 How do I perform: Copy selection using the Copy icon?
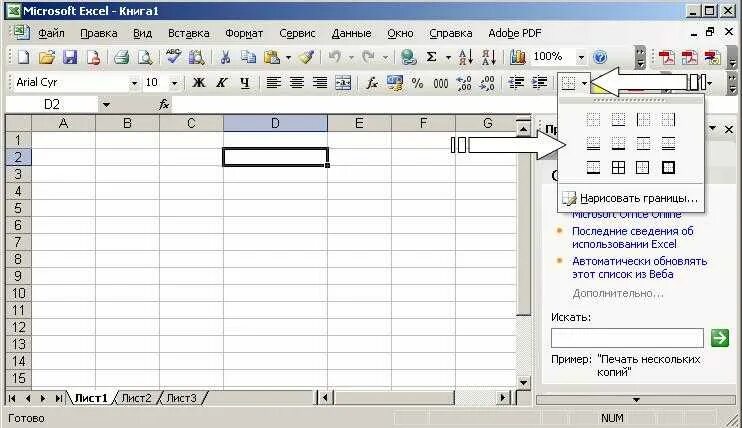[x=248, y=57]
